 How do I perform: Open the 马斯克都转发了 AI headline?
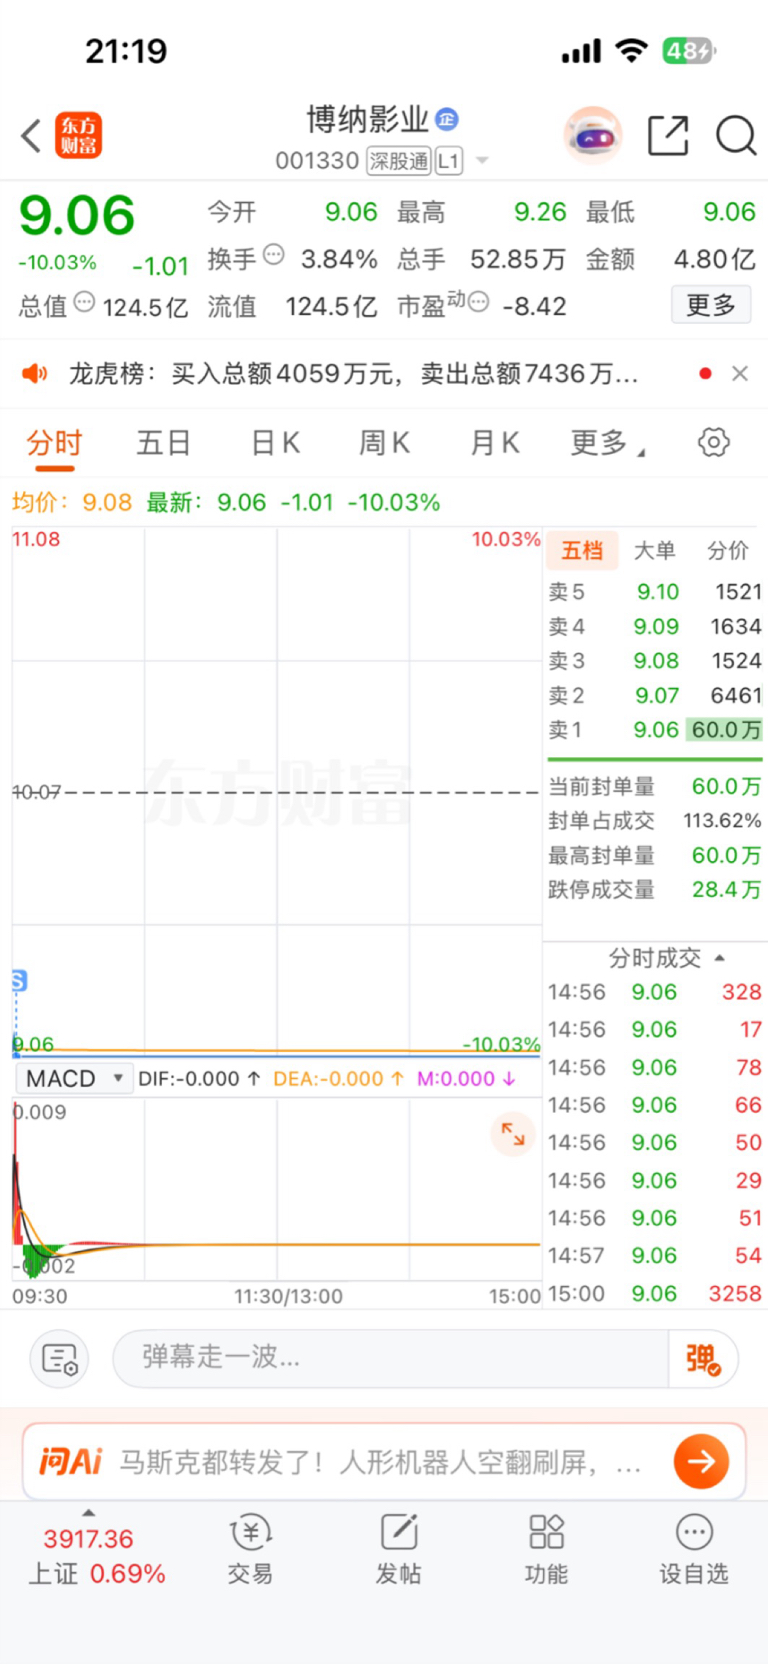point(380,1462)
